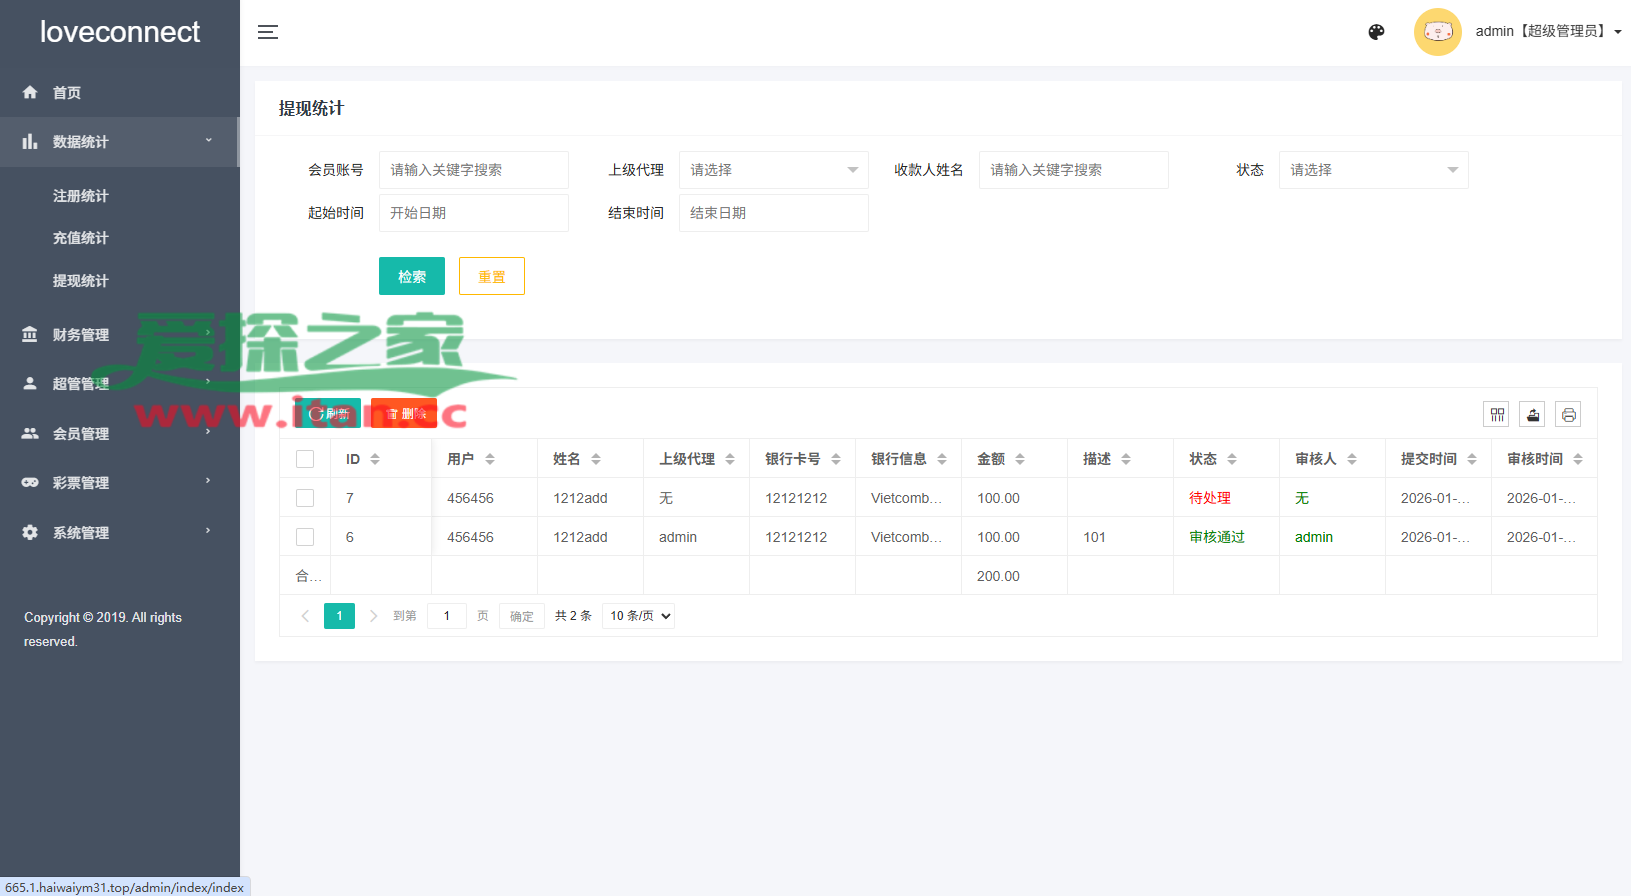Toggle the sidebar collapse hamburger icon
1631x896 pixels.
[268, 32]
